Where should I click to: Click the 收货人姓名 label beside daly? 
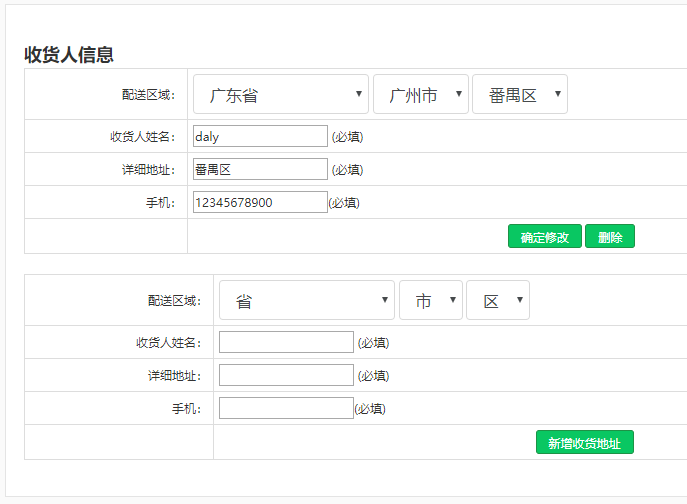pos(142,136)
